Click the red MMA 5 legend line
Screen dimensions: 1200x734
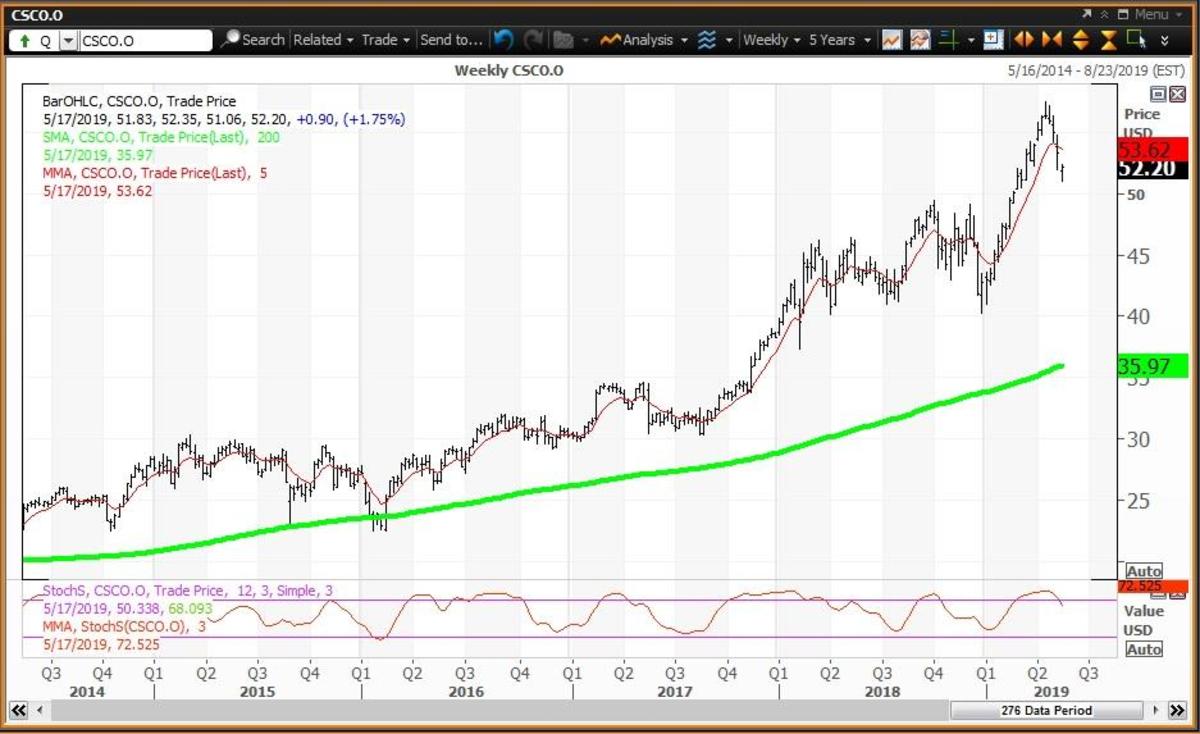[x=154, y=172]
